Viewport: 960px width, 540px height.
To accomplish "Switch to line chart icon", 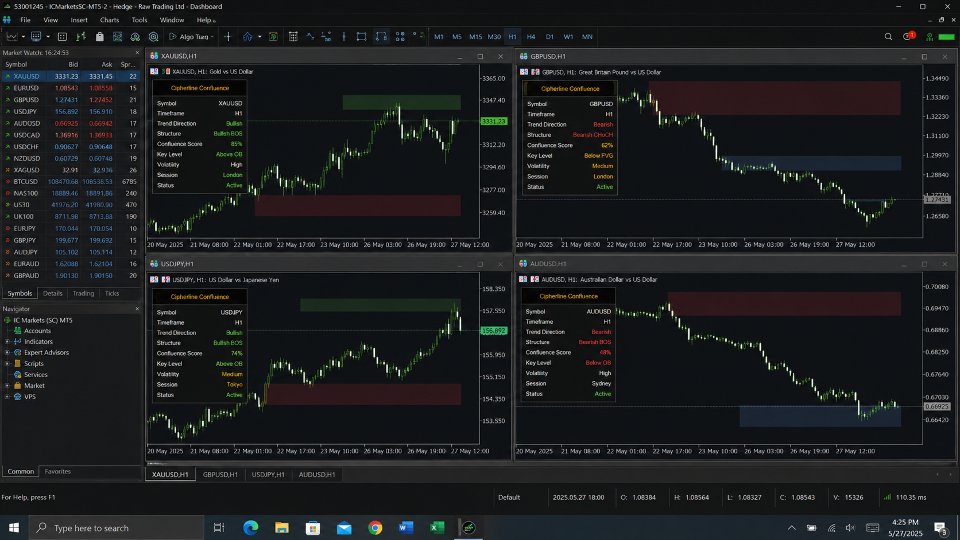I will pyautogui.click(x=310, y=37).
